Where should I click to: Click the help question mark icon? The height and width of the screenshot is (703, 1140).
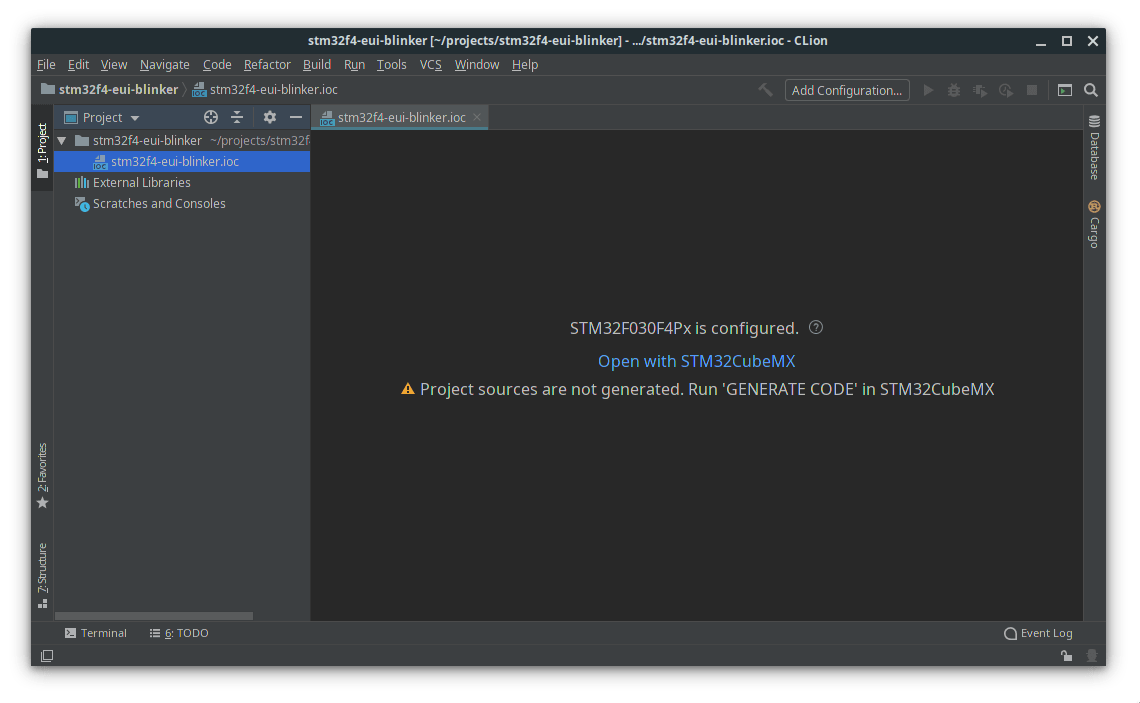coord(816,327)
